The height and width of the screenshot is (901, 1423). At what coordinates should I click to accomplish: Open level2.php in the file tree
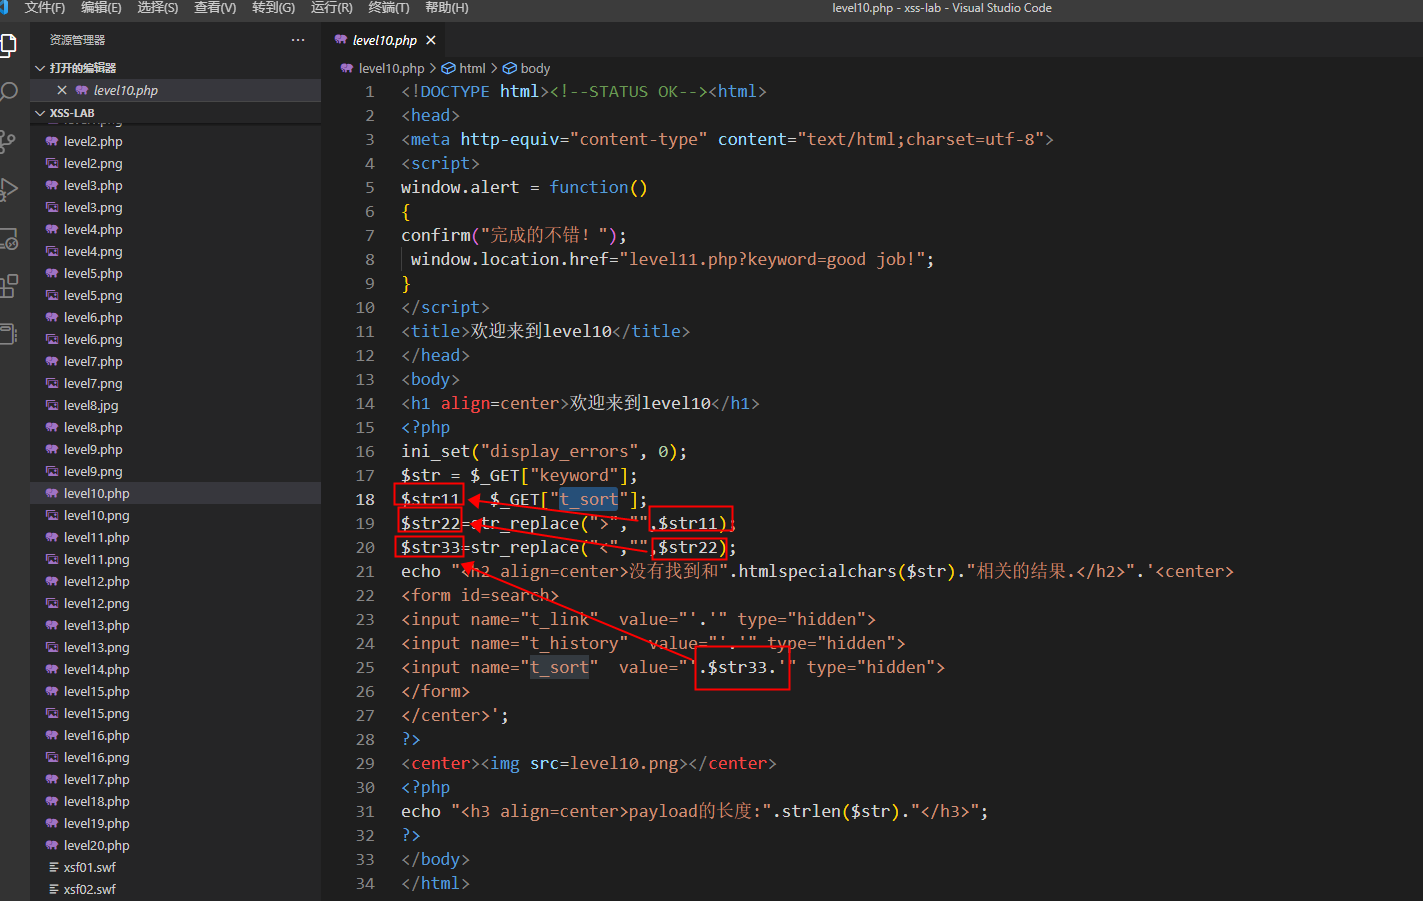[93, 141]
